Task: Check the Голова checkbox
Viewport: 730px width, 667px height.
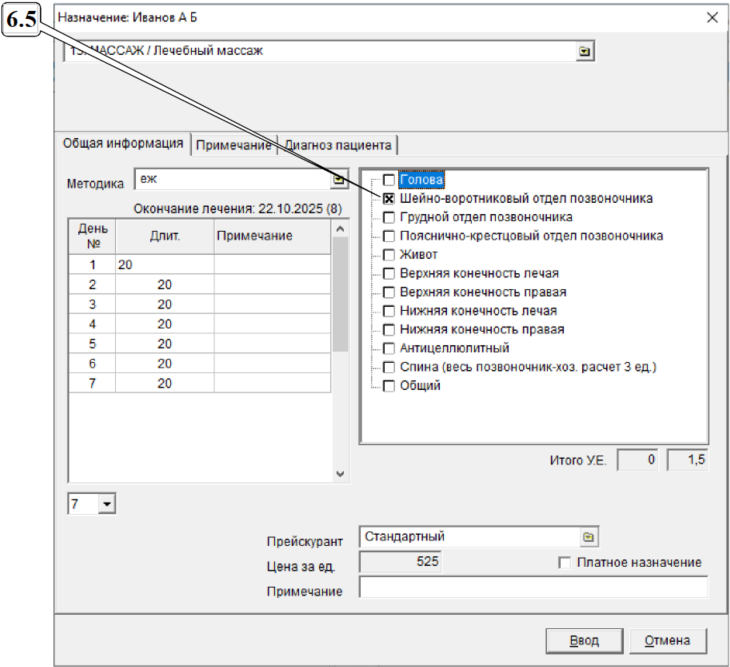Action: coord(389,181)
